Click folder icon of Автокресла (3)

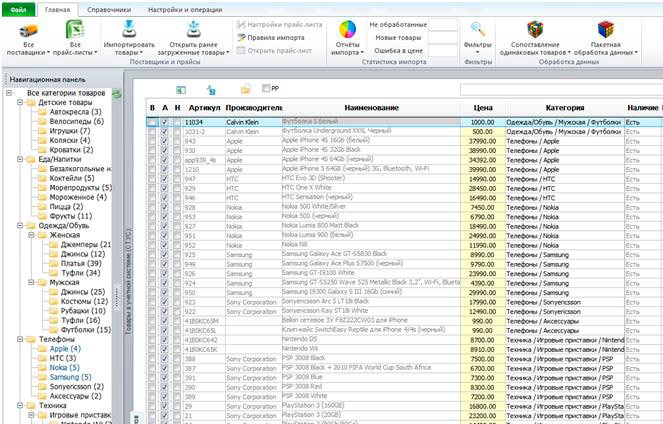pyautogui.click(x=42, y=112)
